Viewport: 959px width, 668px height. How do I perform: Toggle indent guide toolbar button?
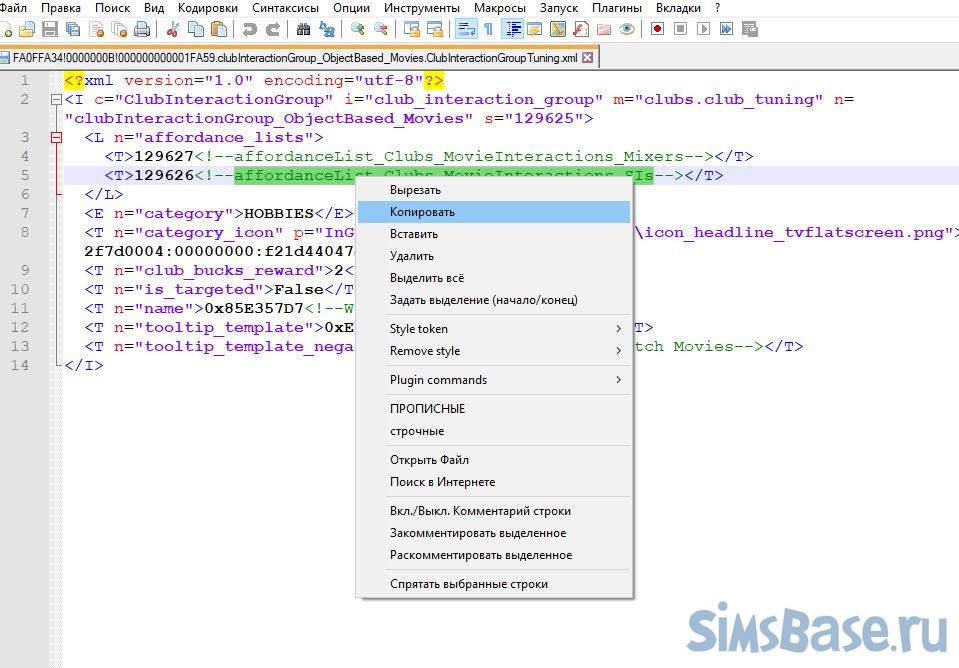tap(513, 29)
